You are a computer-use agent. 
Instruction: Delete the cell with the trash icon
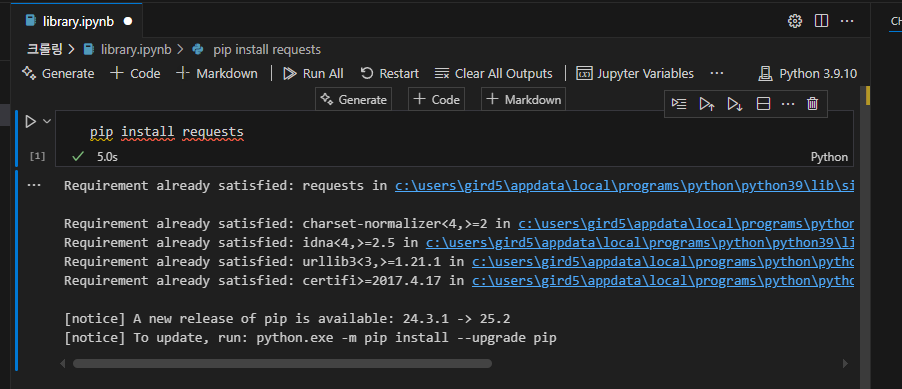(x=812, y=104)
